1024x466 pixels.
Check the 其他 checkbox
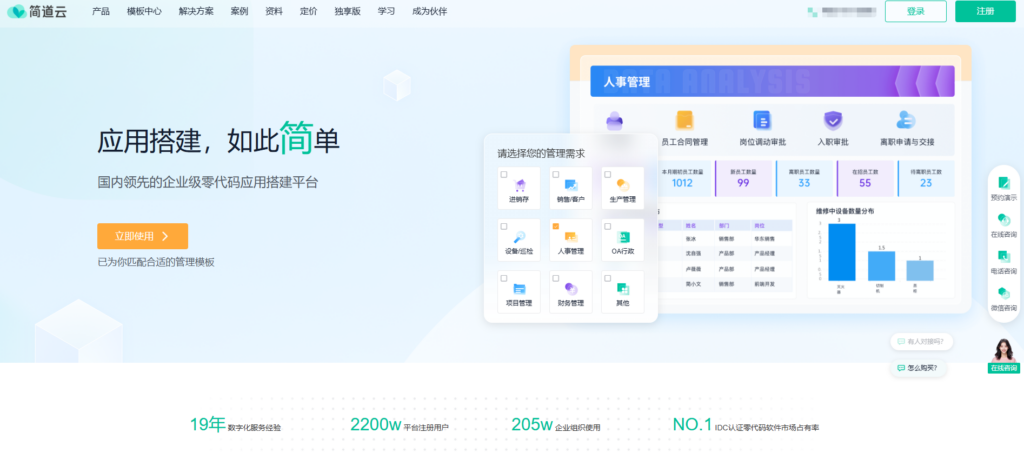click(607, 278)
